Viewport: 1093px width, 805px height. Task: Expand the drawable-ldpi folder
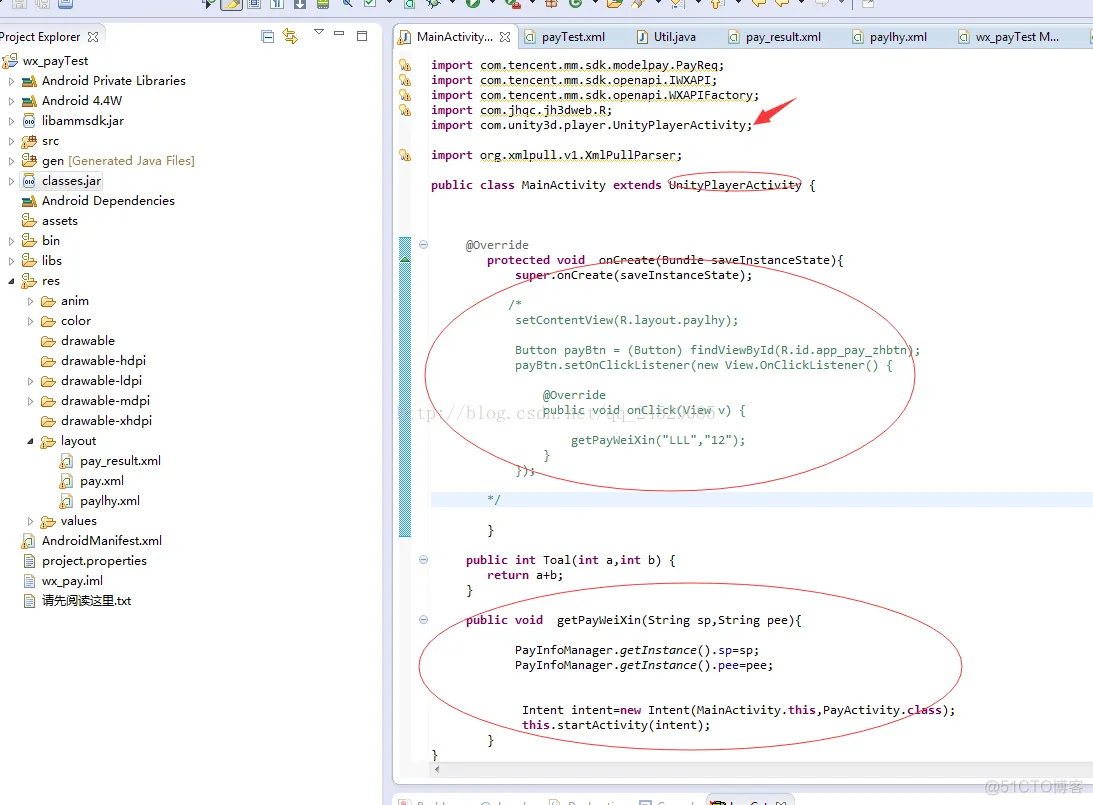[x=30, y=381]
